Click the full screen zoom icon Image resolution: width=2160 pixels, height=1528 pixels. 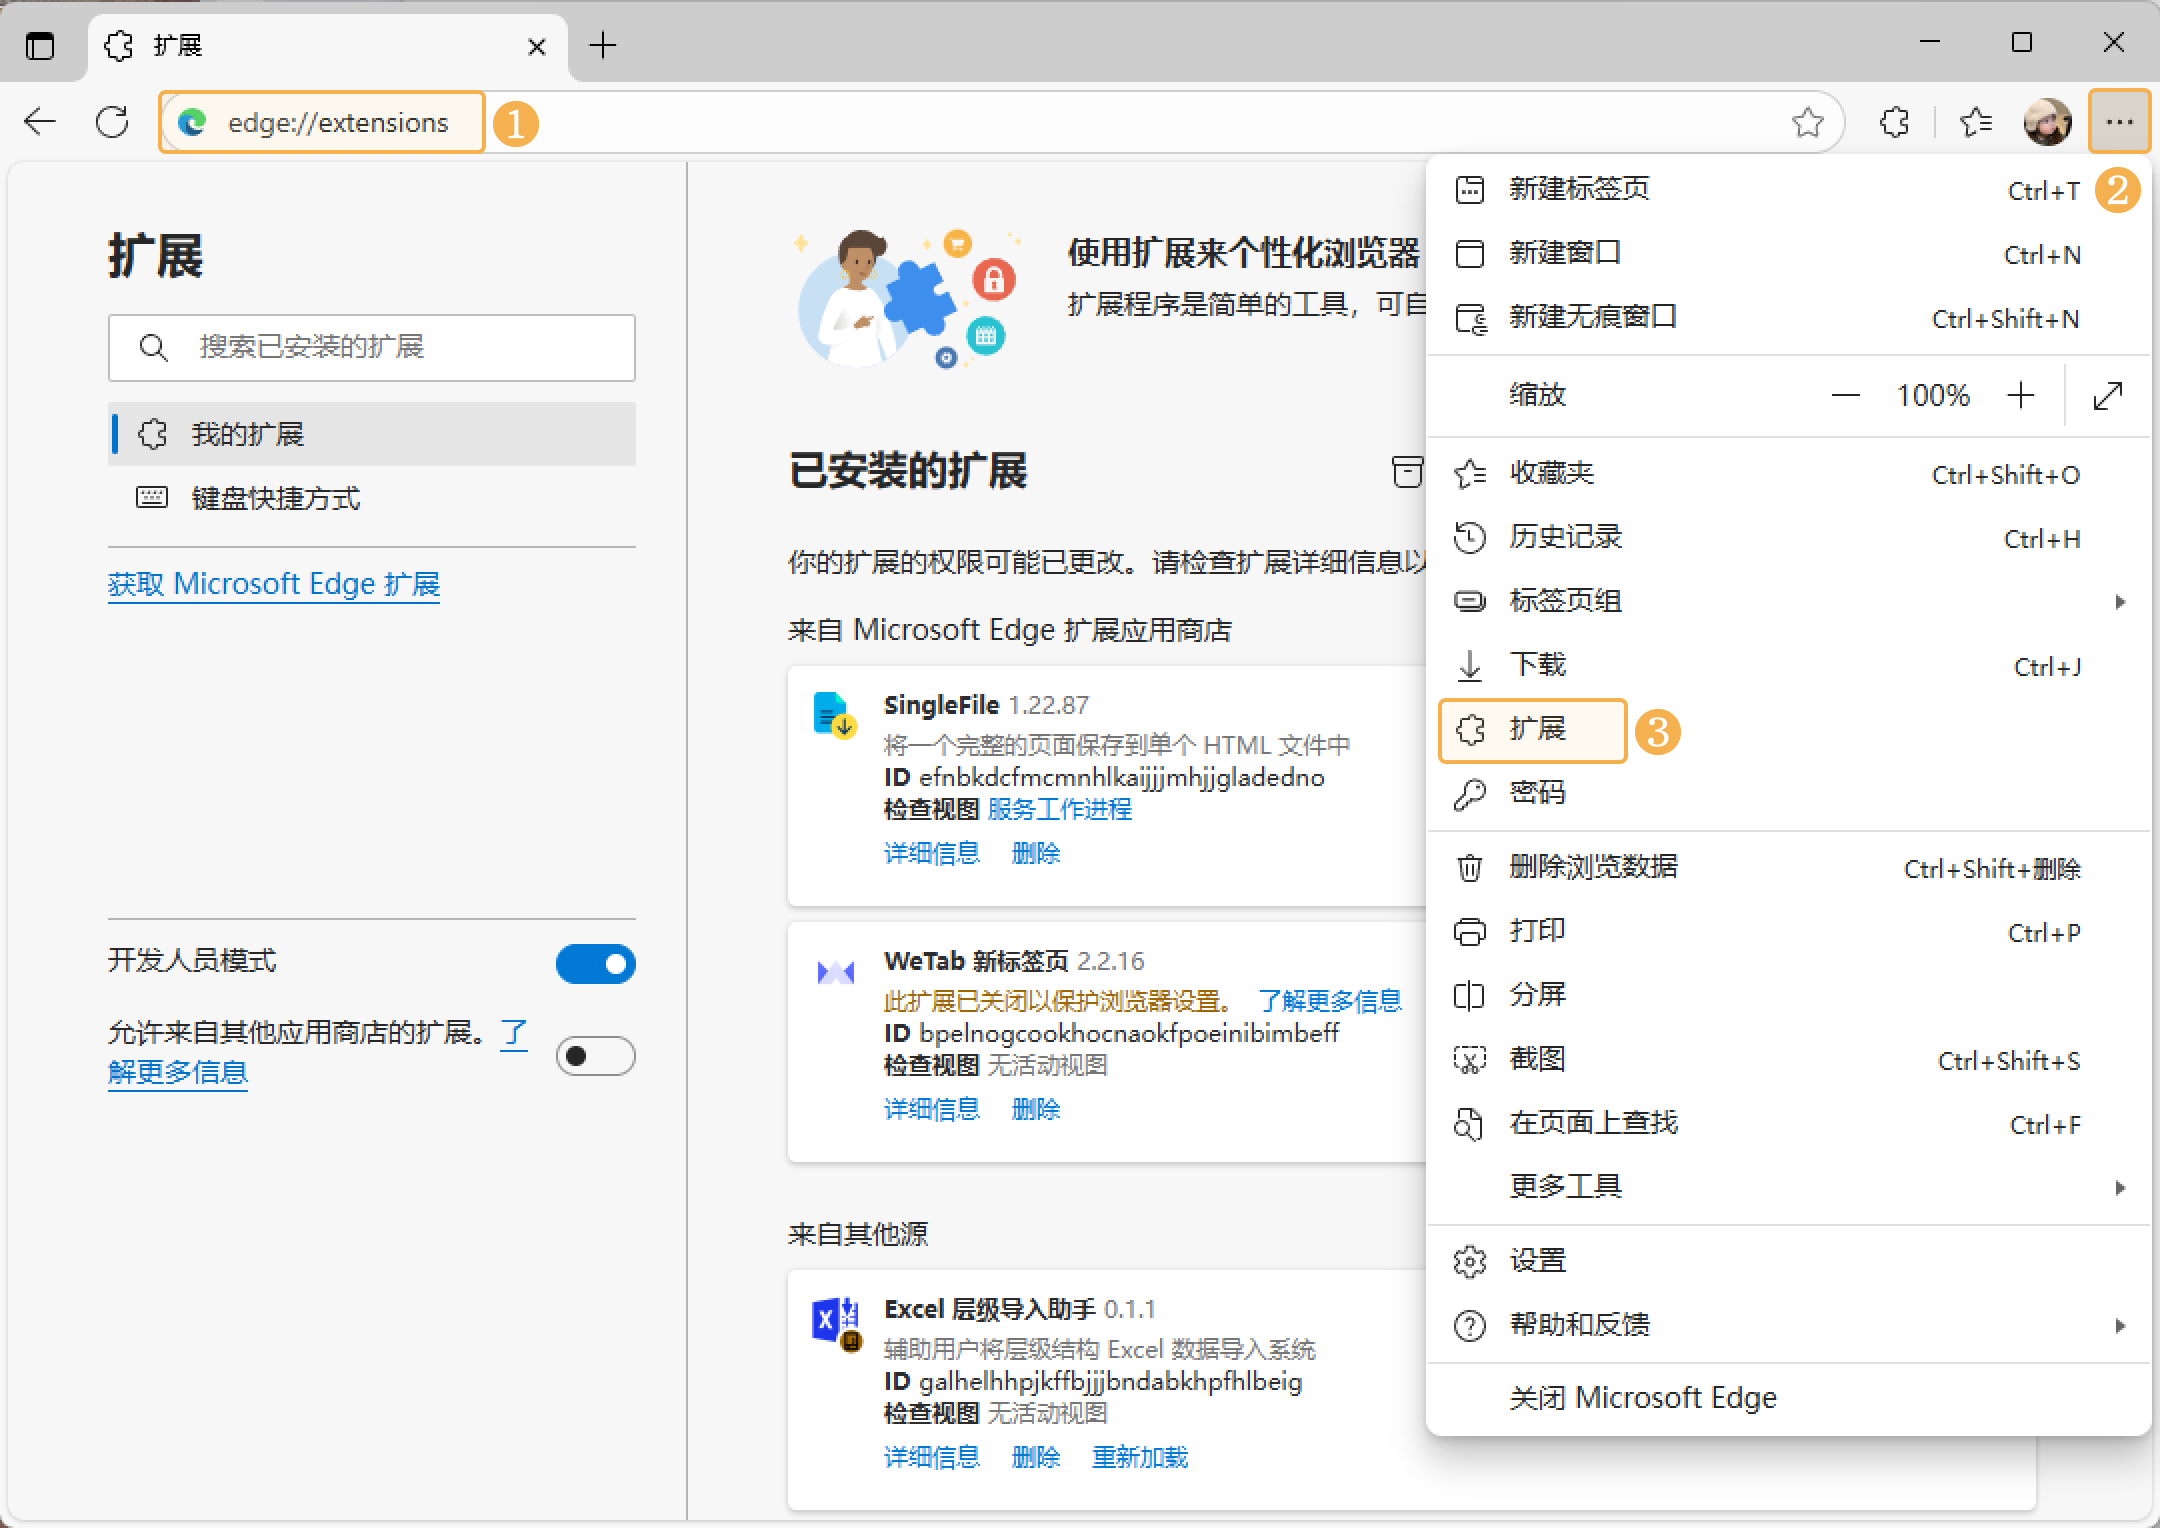pyautogui.click(x=2107, y=395)
